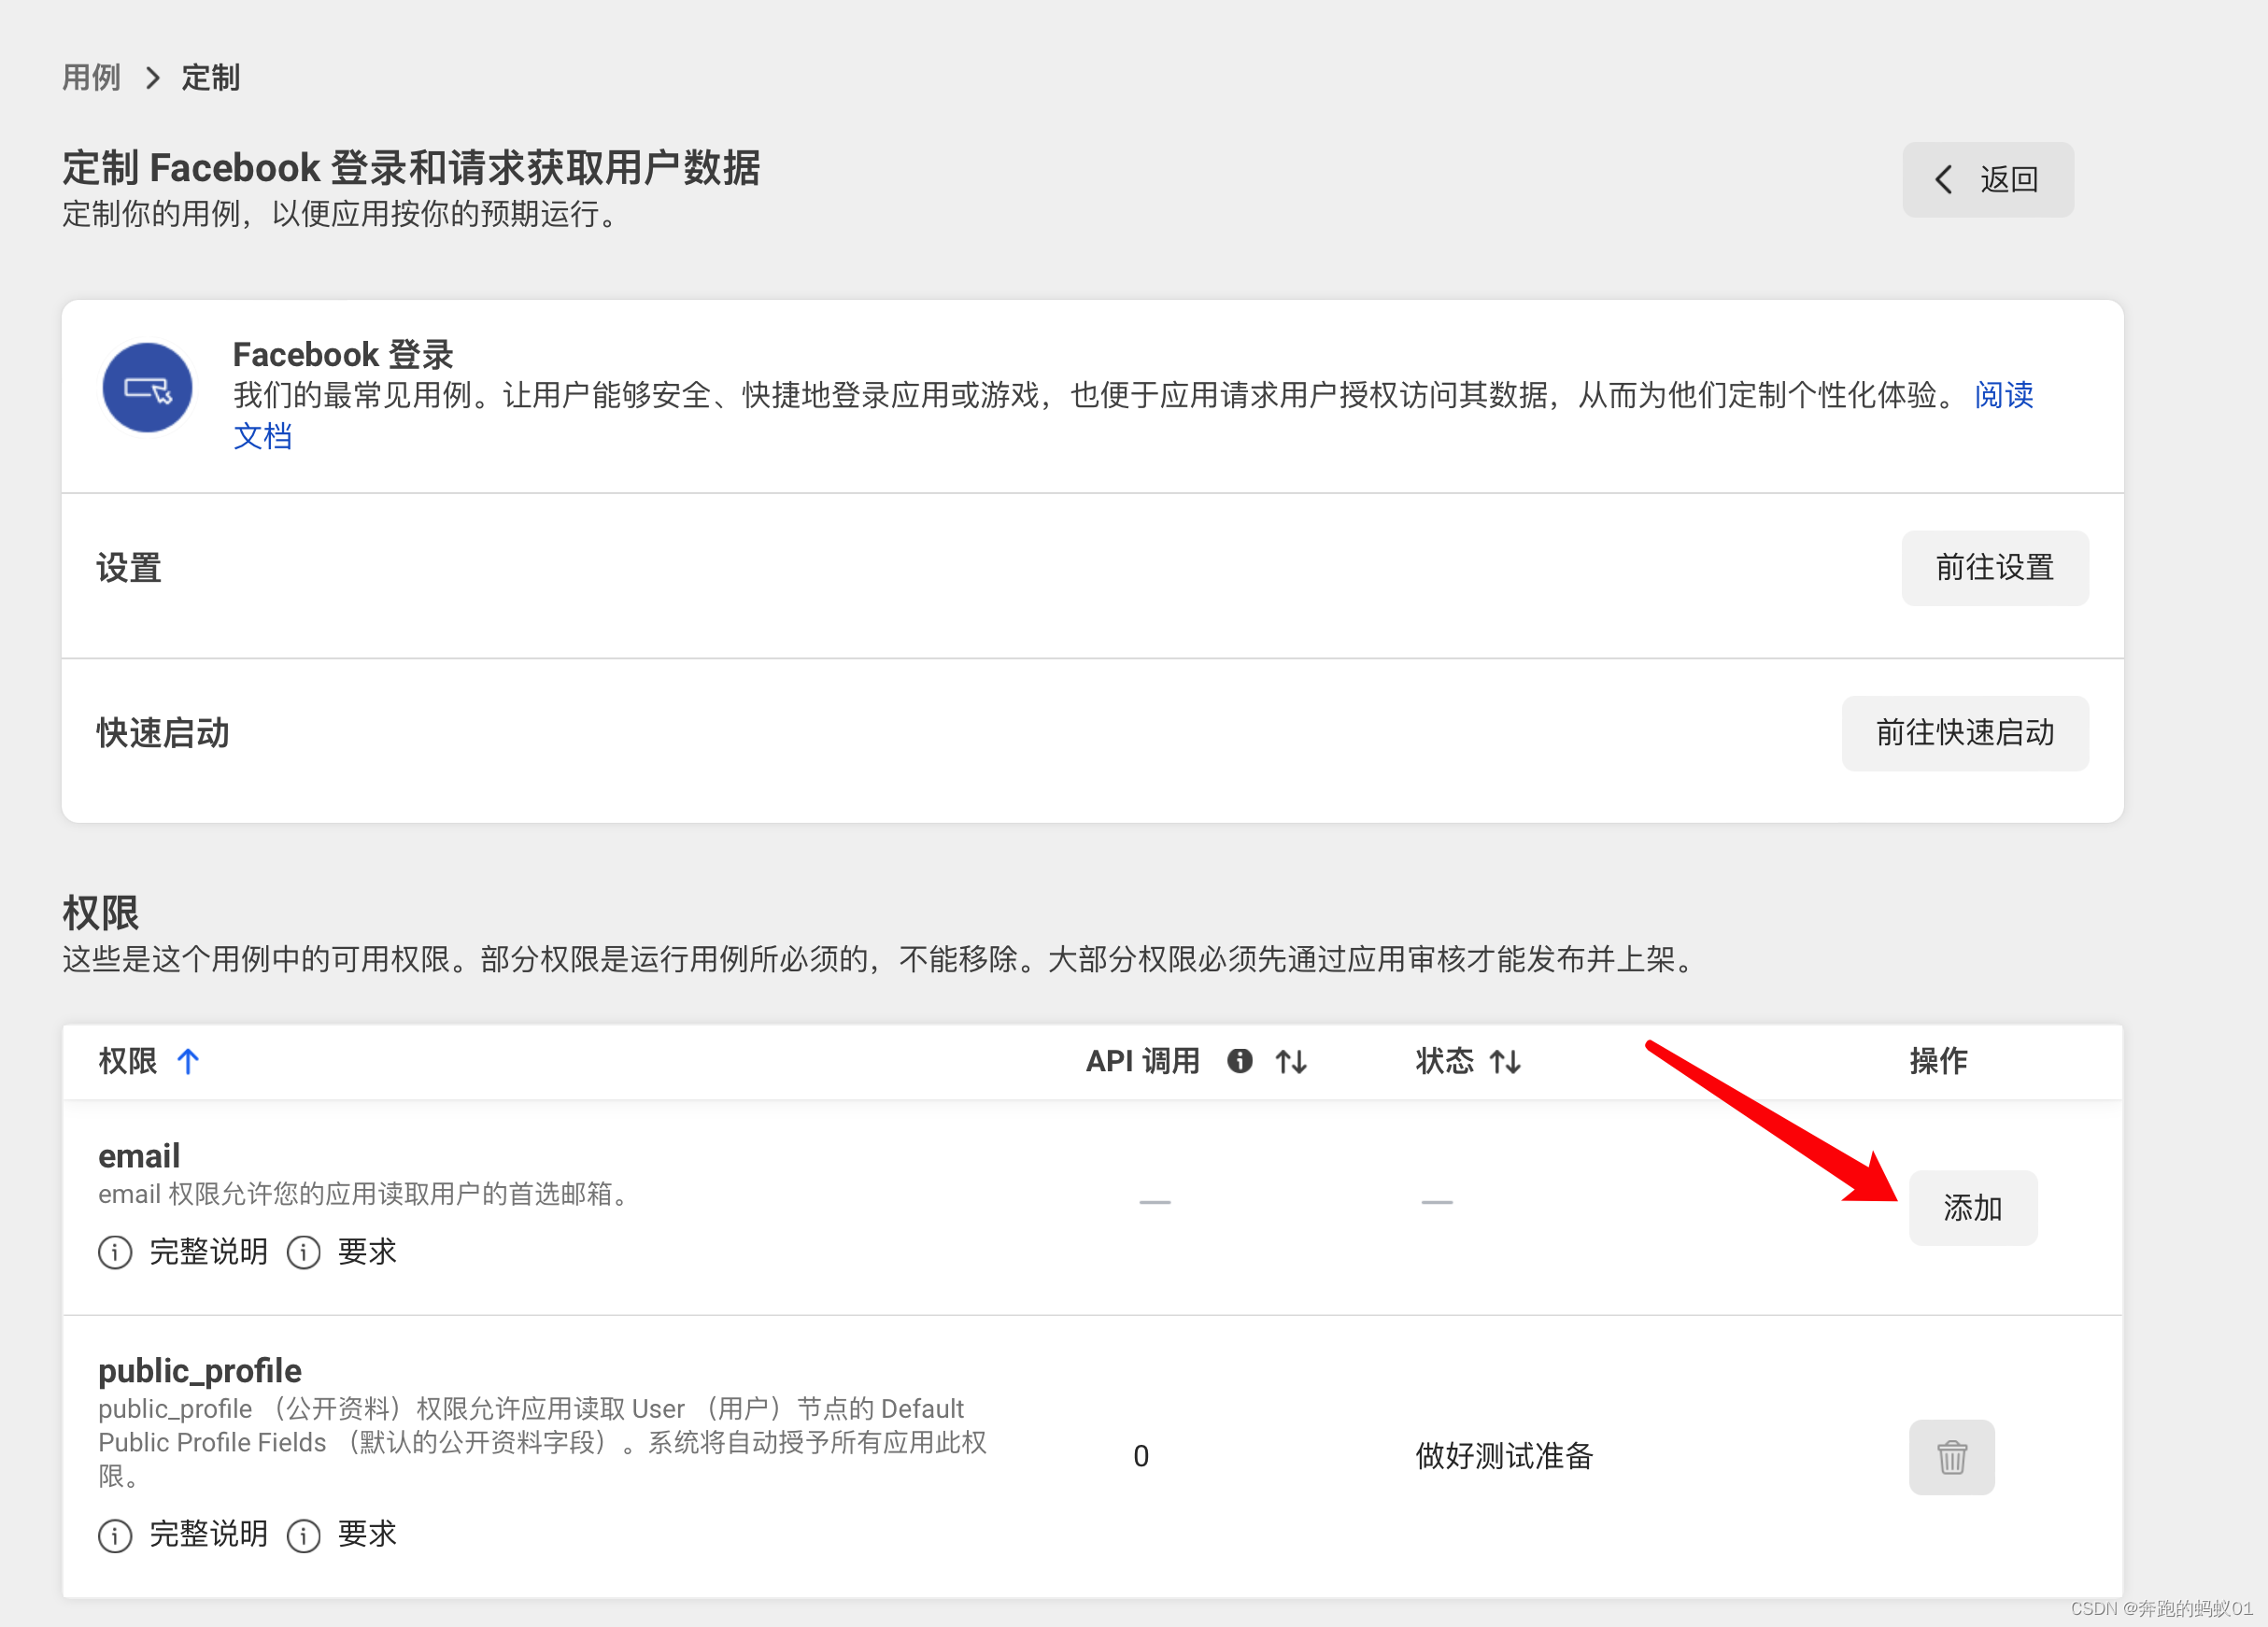Sort by API 调用 column arrows
2268x1627 pixels.
1291,1061
